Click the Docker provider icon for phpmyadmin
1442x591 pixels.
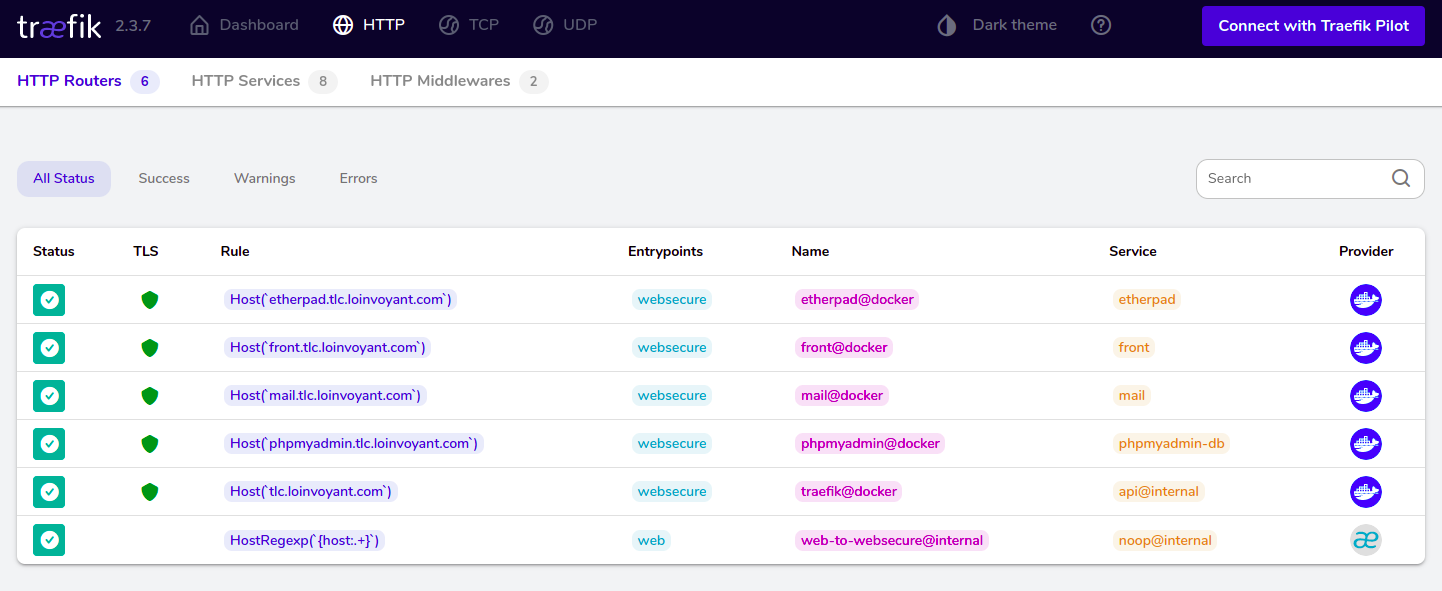tap(1365, 444)
